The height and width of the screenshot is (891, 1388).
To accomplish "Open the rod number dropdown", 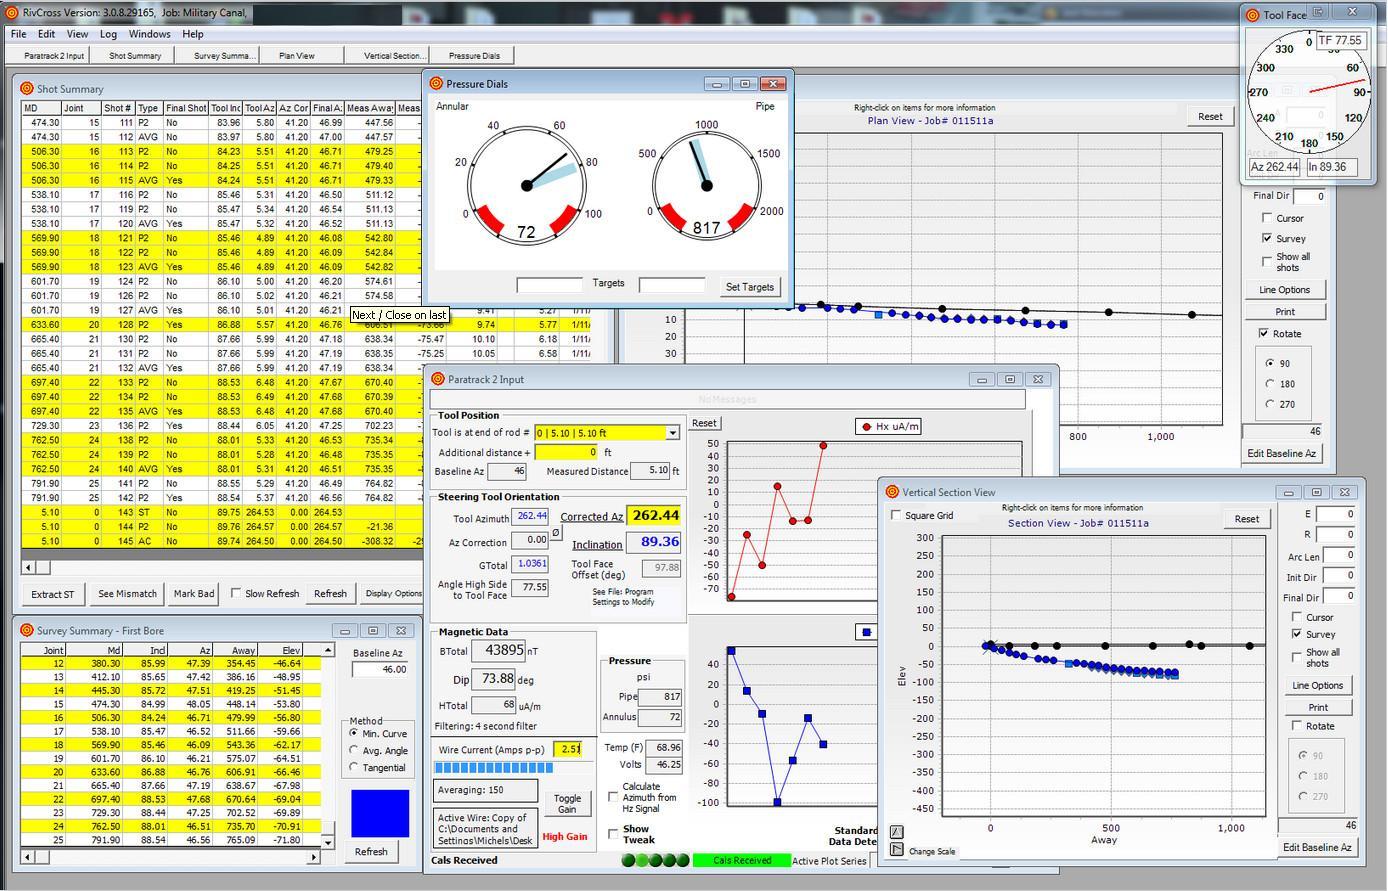I will [x=673, y=433].
